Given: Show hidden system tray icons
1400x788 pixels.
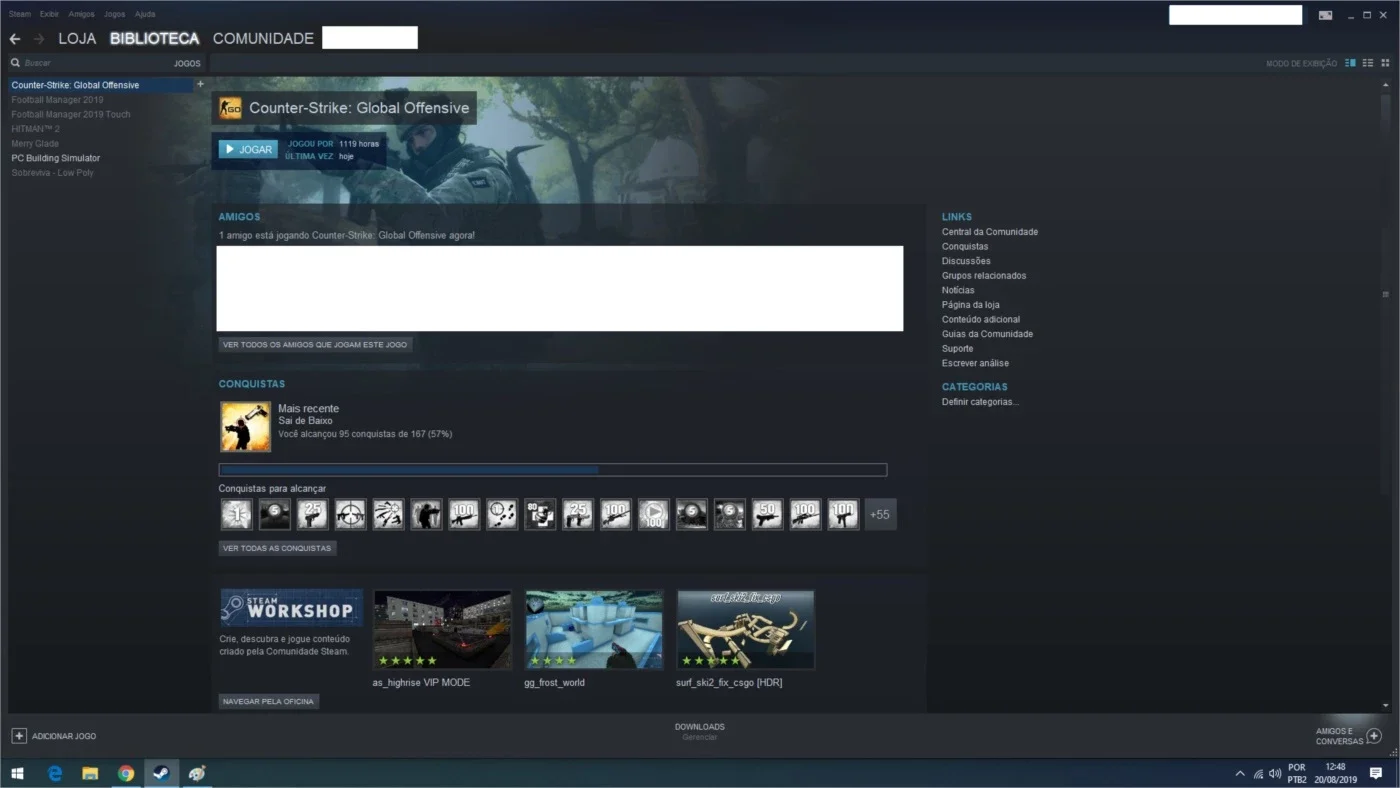Looking at the screenshot, I should coord(1241,773).
